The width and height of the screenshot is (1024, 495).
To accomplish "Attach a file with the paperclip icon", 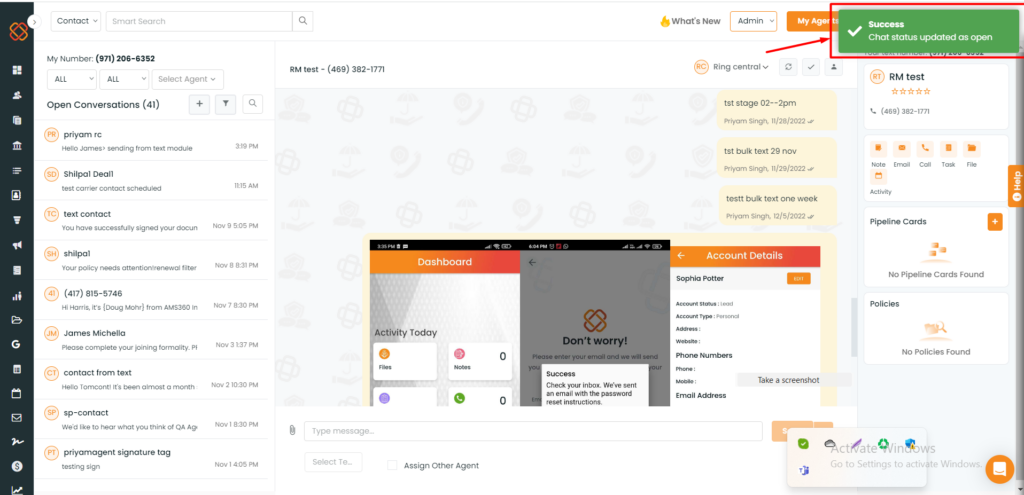I will (293, 430).
